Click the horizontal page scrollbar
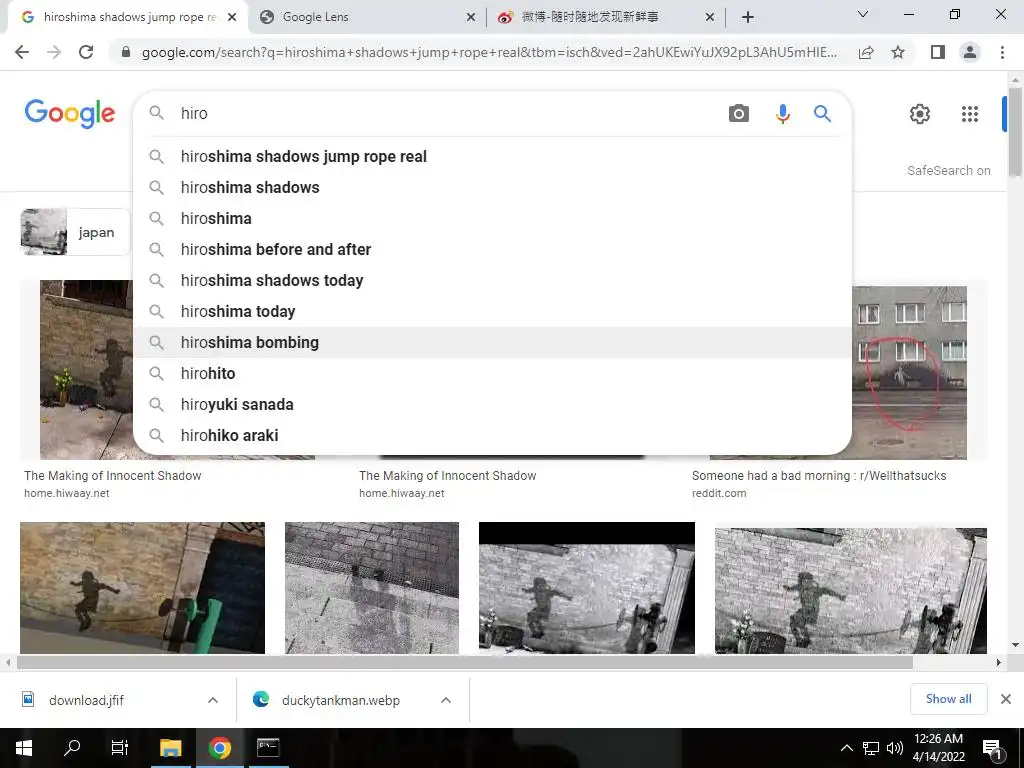Viewport: 1024px width, 768px height. pos(464,662)
